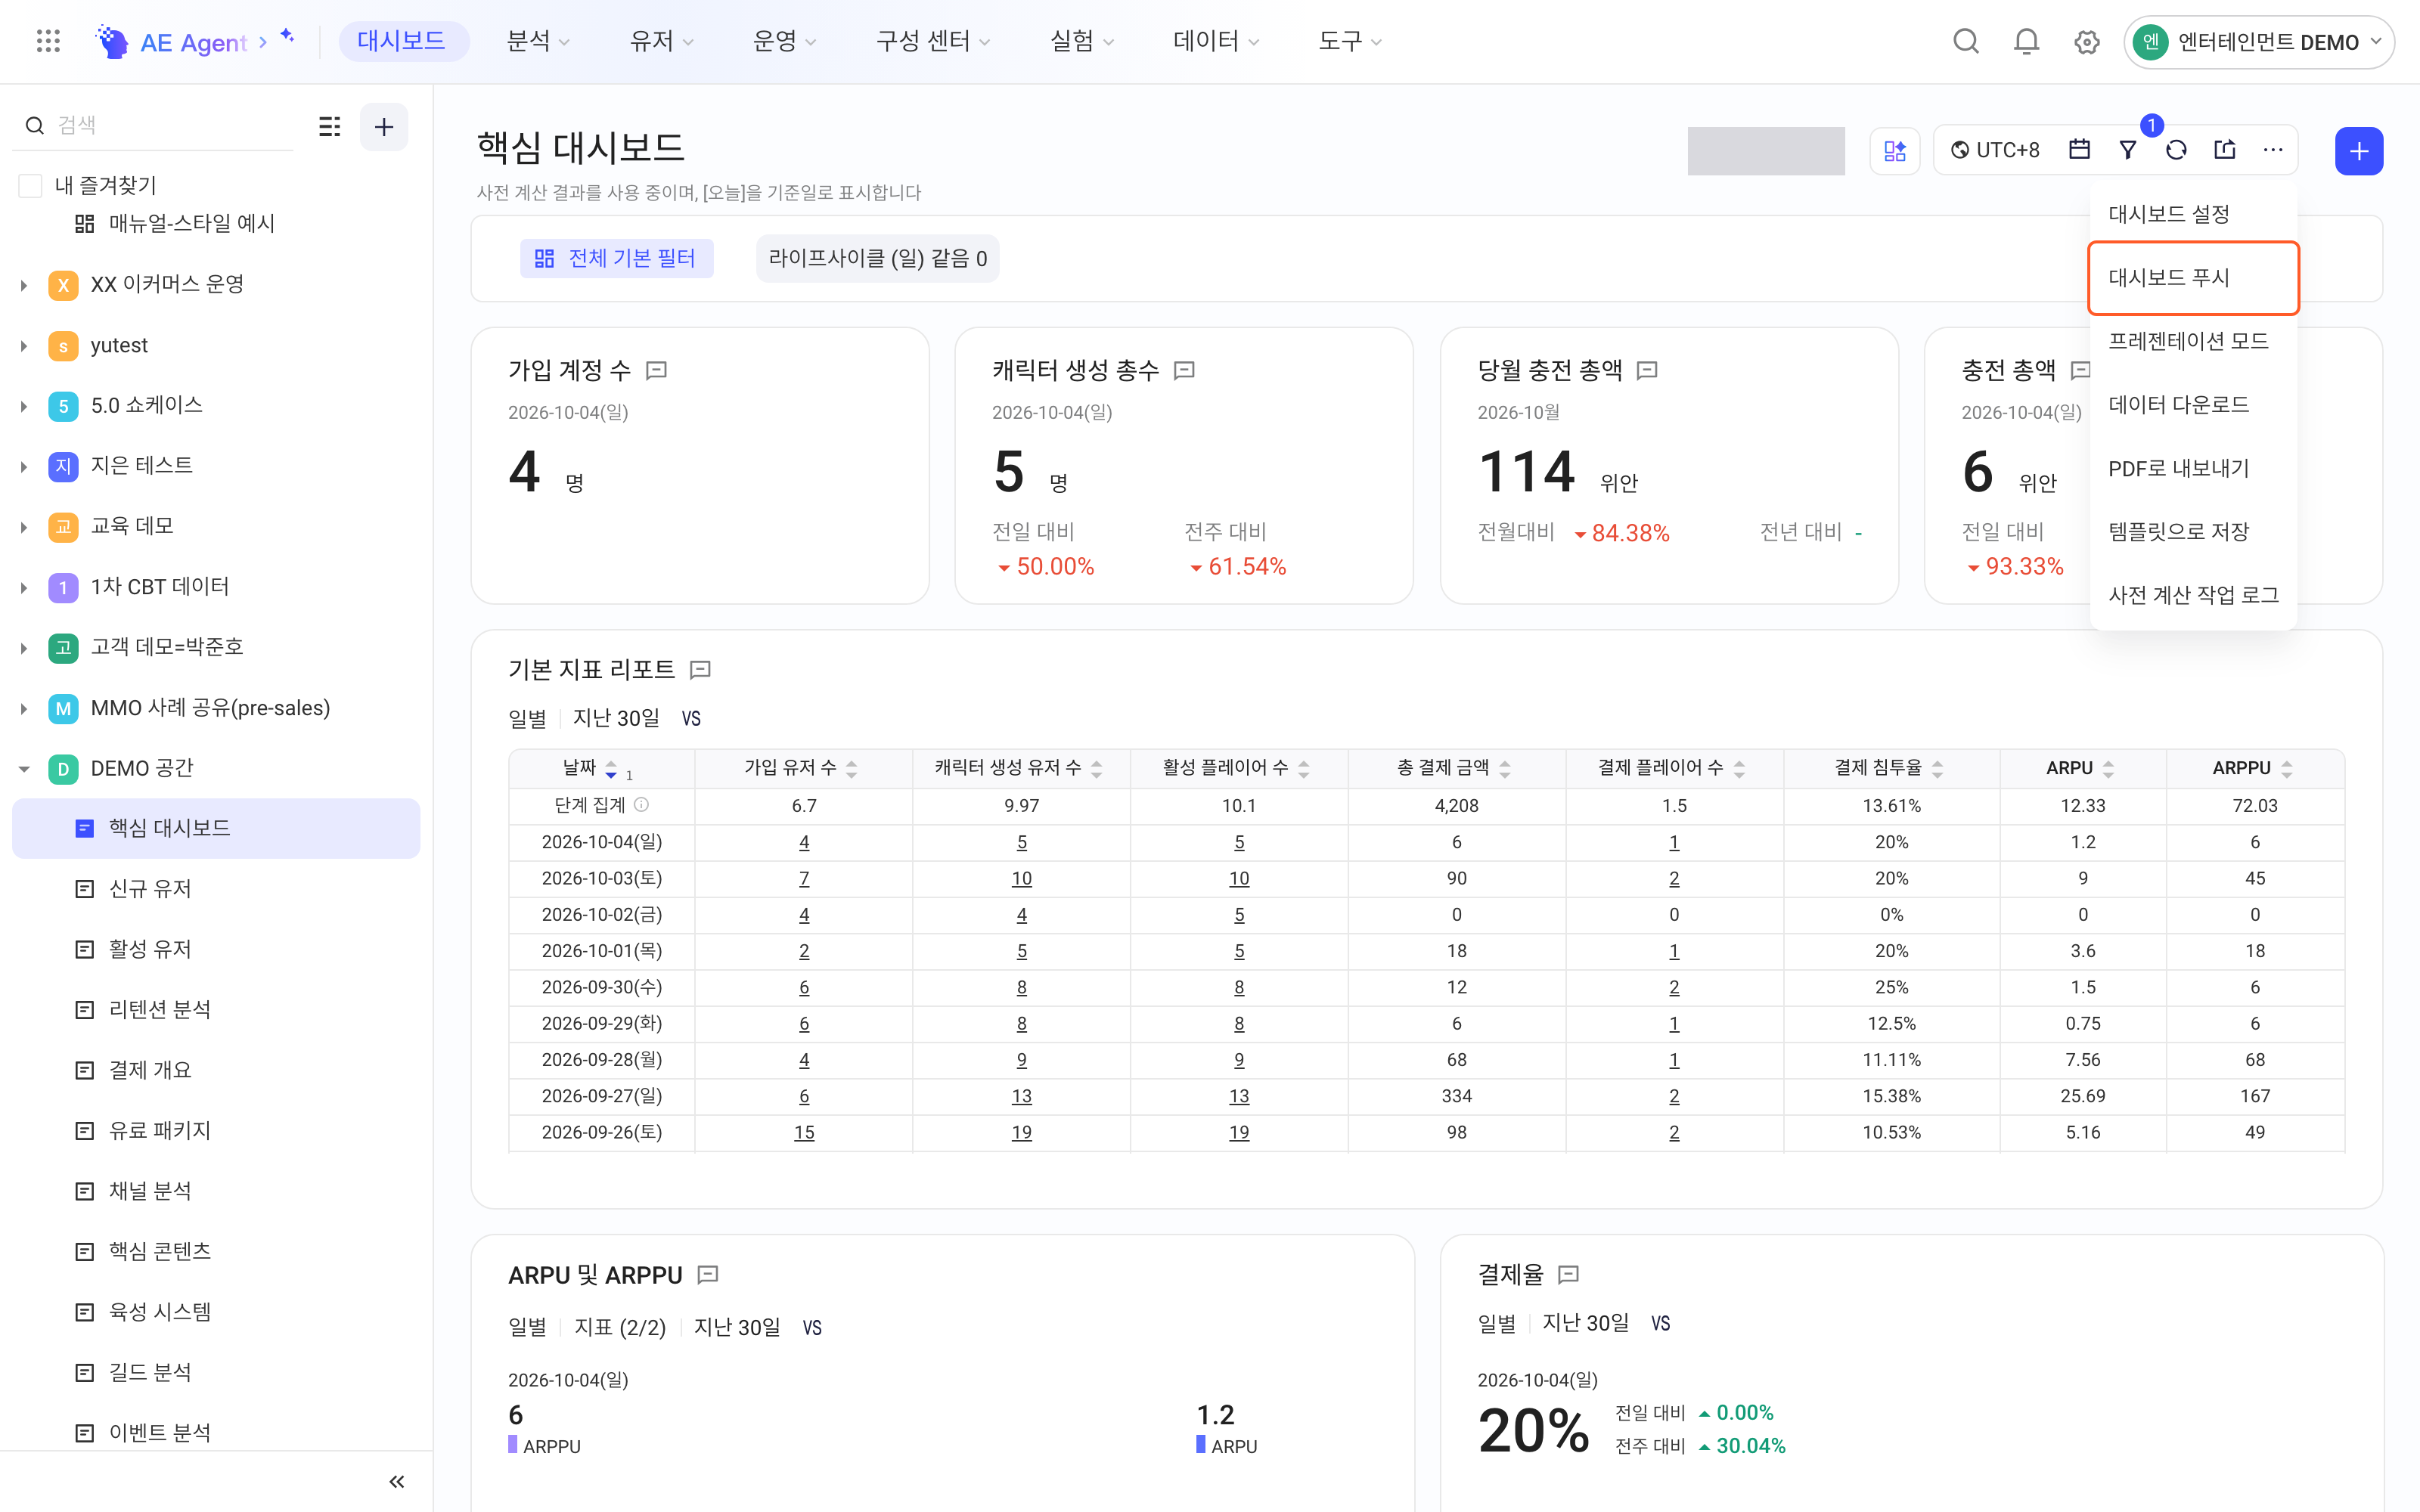Image resolution: width=2420 pixels, height=1512 pixels.
Task: Switch to the 대시보드 tab
Action: tap(402, 41)
